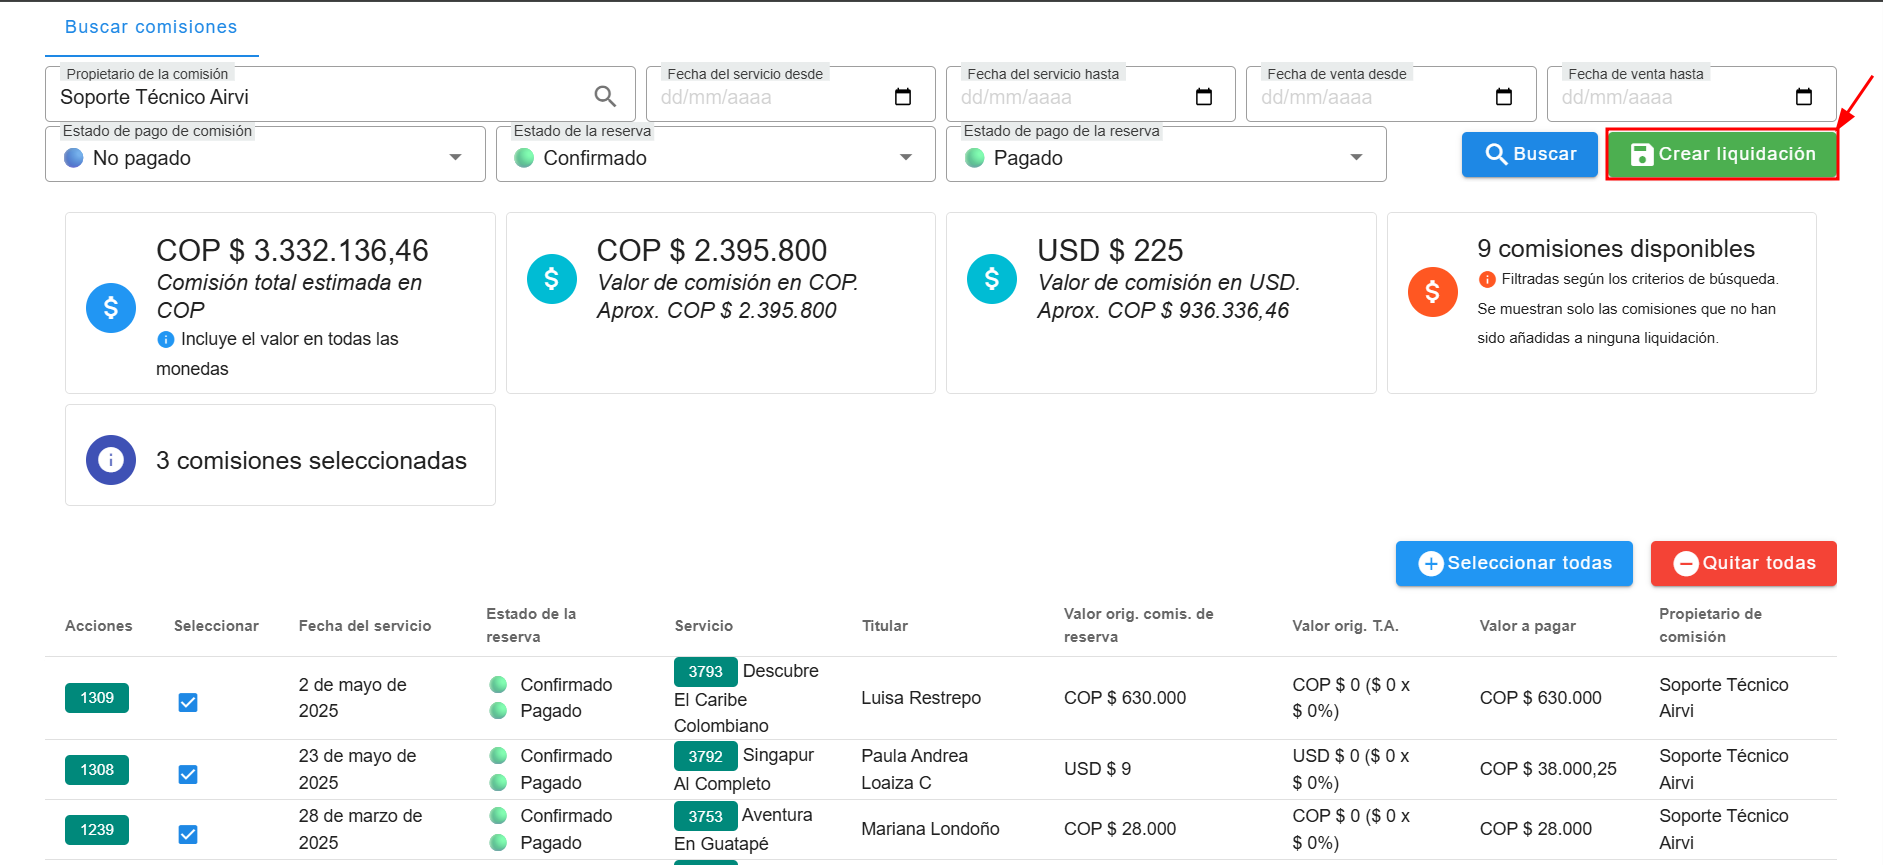Click info icon beside 3 comisiones seleccionadas
Viewport: 1883px width, 865px height.
coord(111,460)
